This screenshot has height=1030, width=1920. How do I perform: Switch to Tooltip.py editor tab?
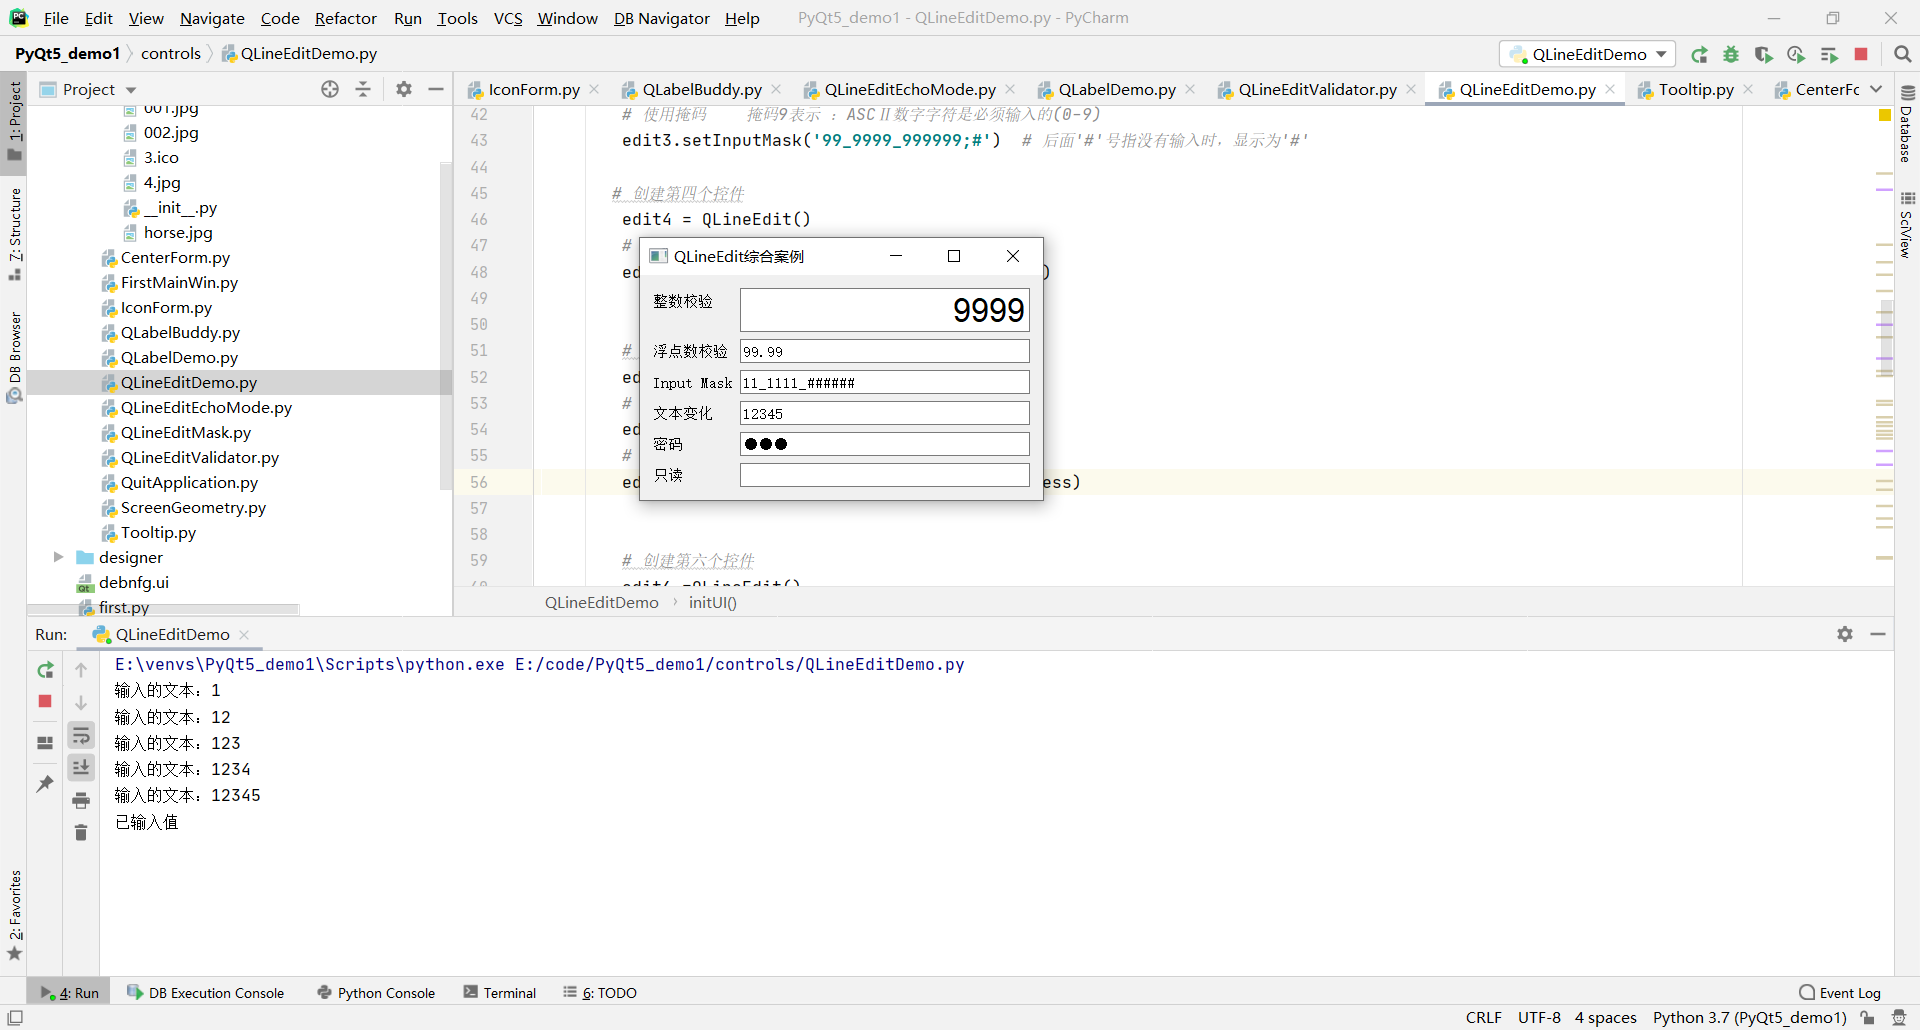click(x=1696, y=89)
